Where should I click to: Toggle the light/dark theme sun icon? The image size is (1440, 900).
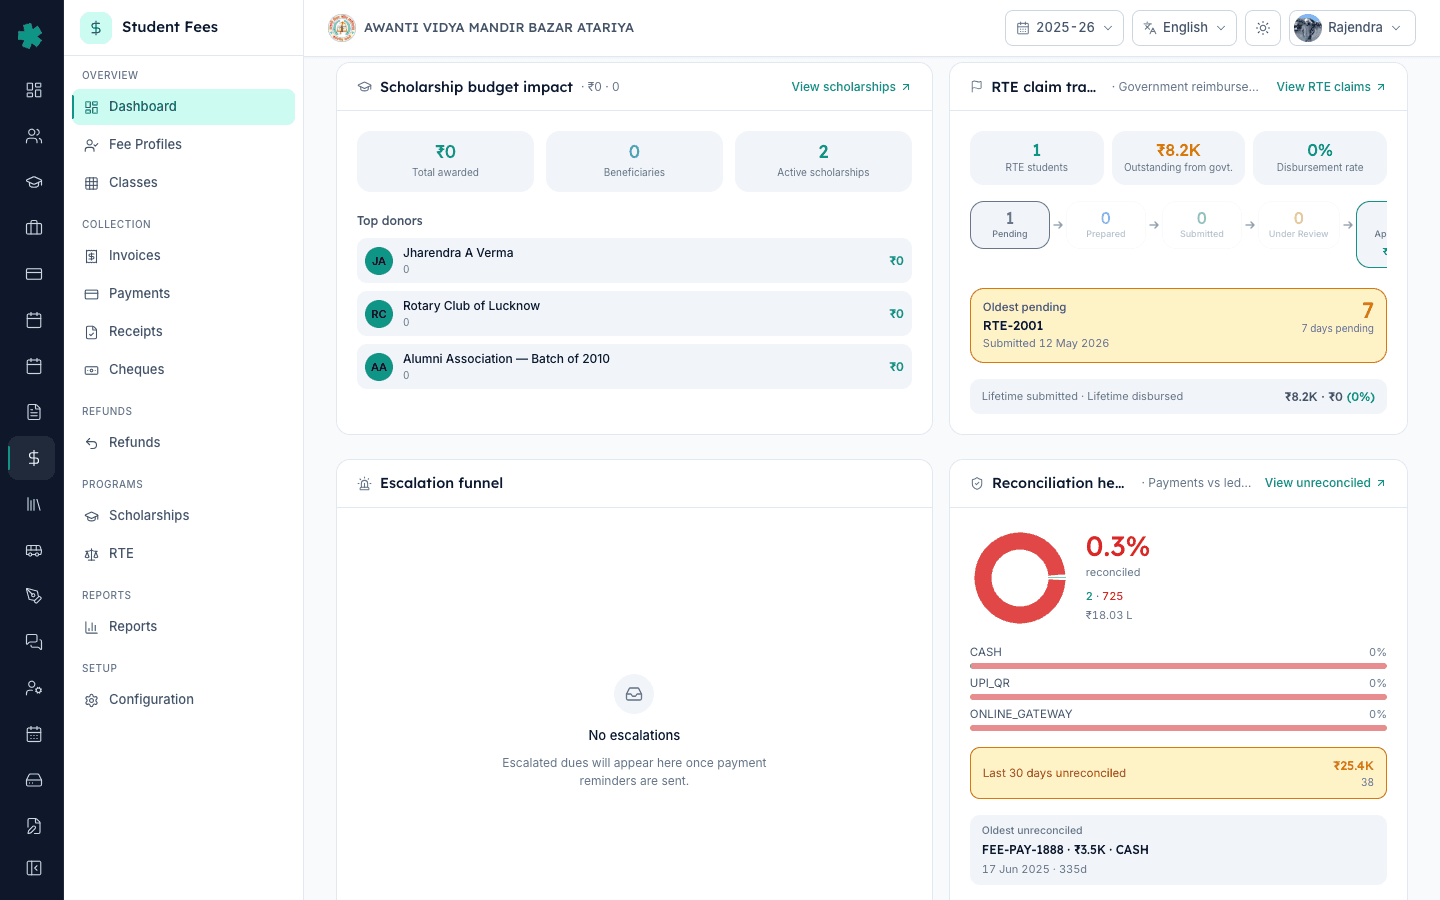pyautogui.click(x=1263, y=28)
